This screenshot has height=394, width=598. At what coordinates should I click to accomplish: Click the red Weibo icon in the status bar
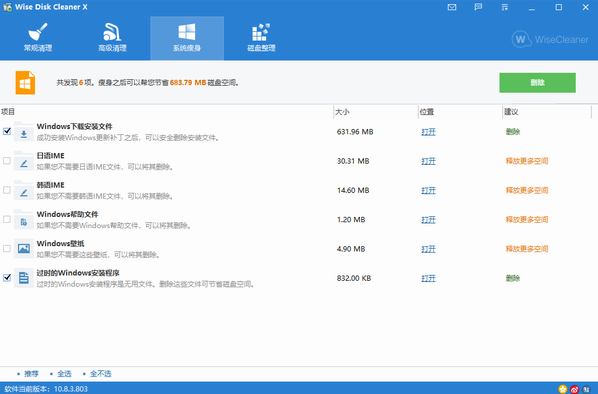[575, 389]
